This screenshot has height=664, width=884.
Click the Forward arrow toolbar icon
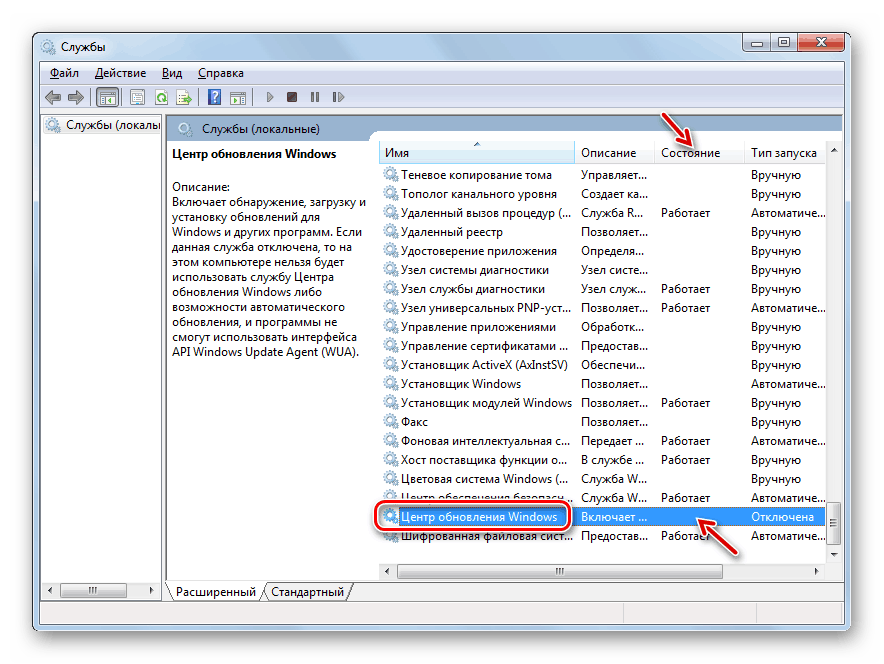coord(76,98)
